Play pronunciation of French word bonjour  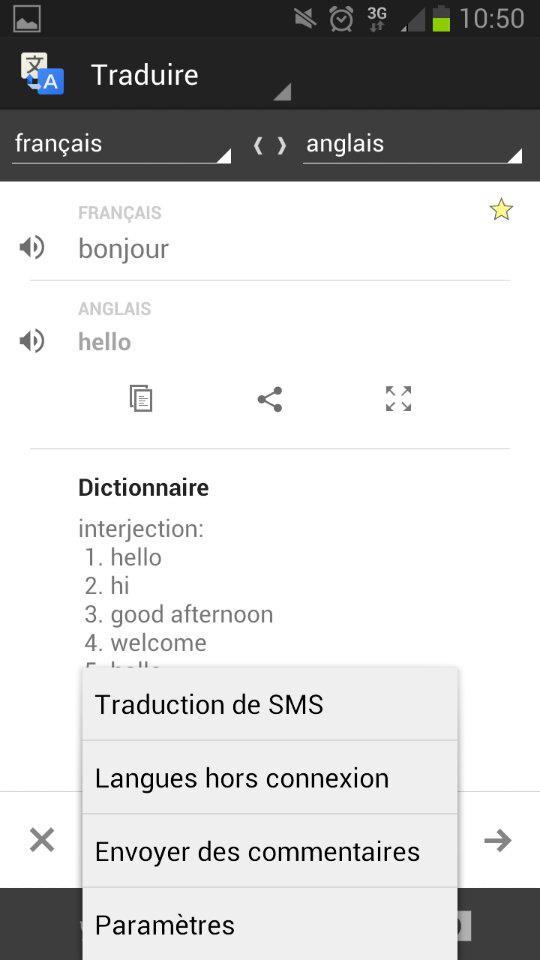(x=32, y=248)
